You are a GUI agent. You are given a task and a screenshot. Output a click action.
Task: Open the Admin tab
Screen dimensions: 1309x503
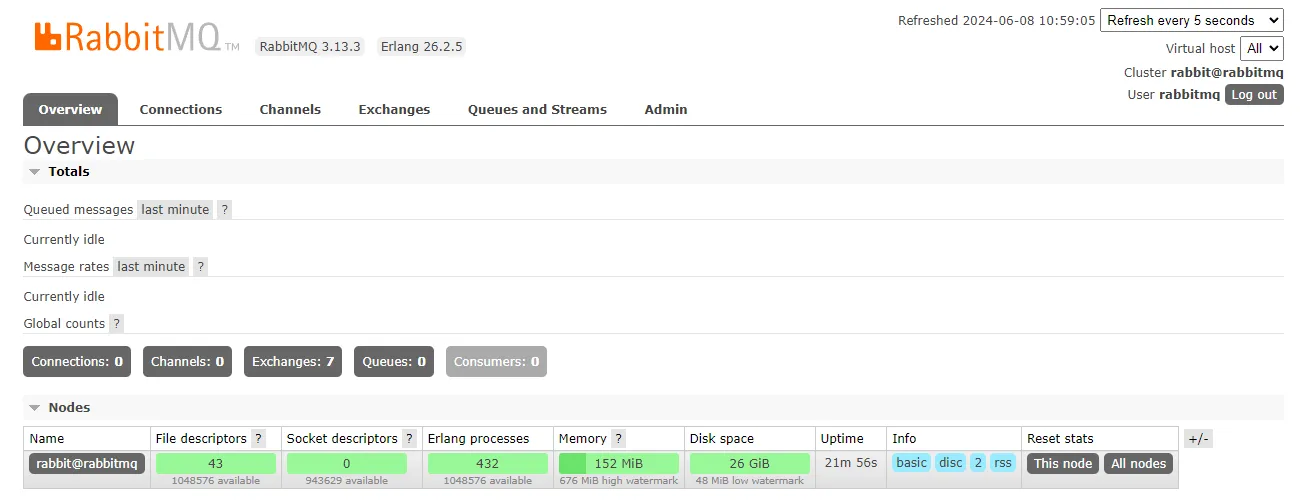pyautogui.click(x=666, y=110)
